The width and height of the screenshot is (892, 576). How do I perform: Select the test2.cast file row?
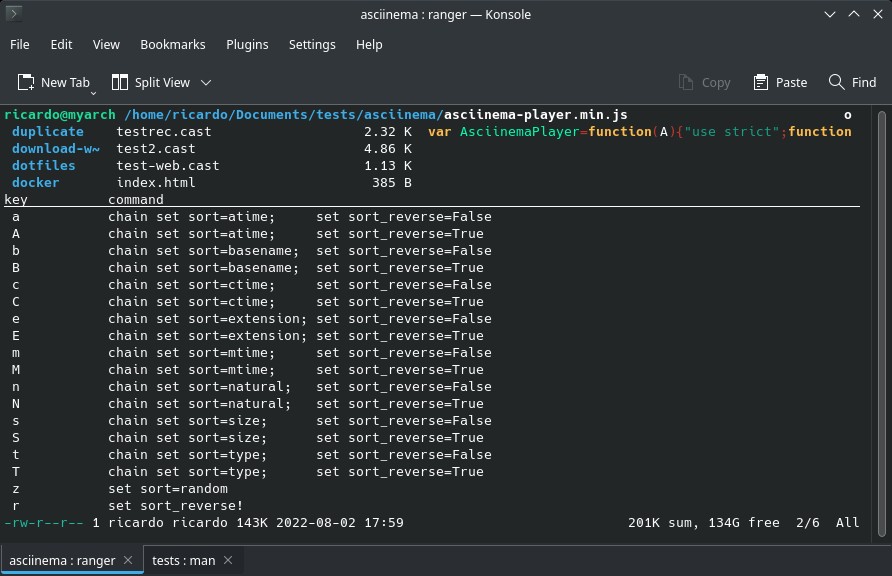(x=264, y=148)
